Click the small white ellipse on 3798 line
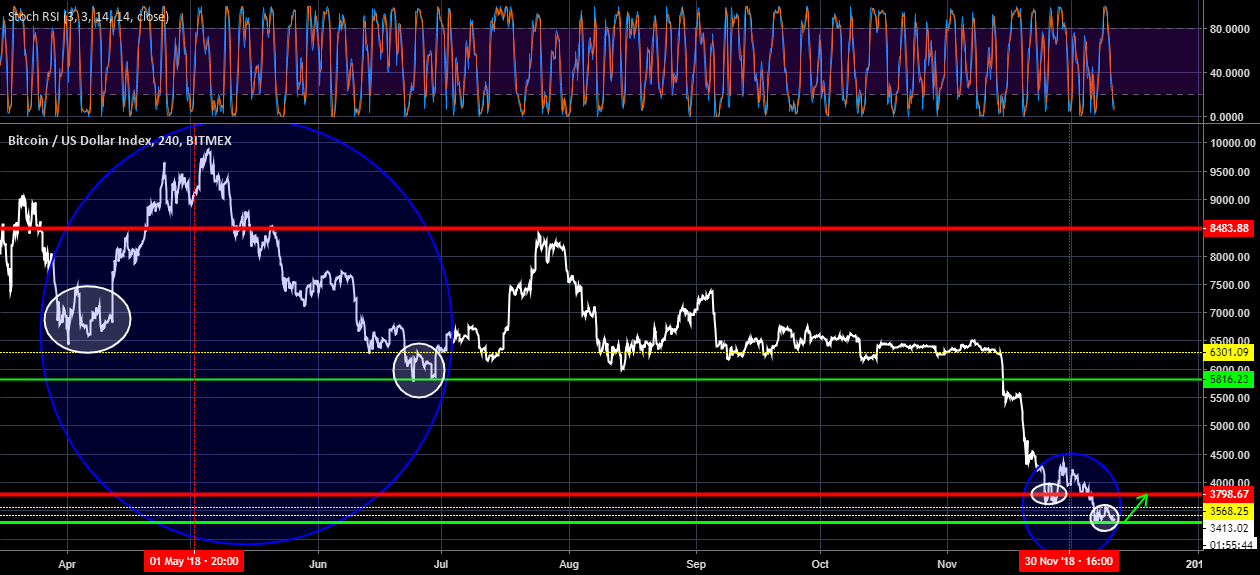 pos(1048,493)
